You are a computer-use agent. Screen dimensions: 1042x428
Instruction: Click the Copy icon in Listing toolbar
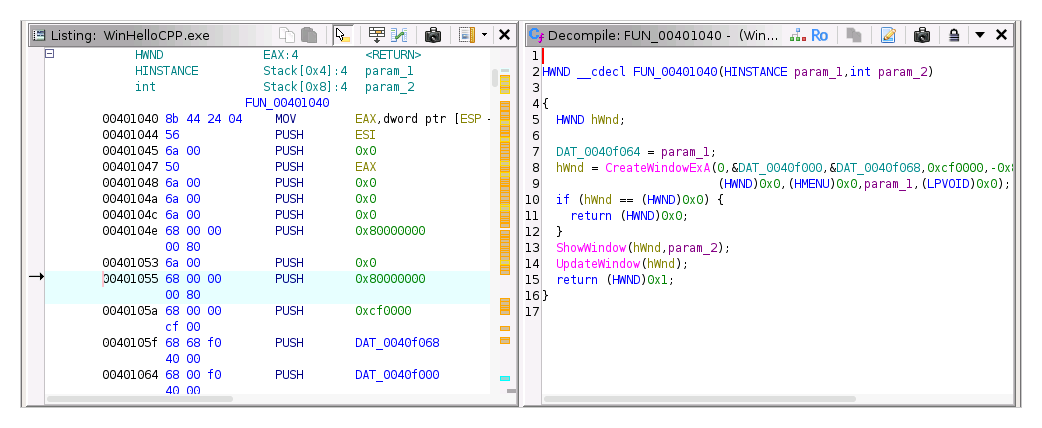point(286,35)
